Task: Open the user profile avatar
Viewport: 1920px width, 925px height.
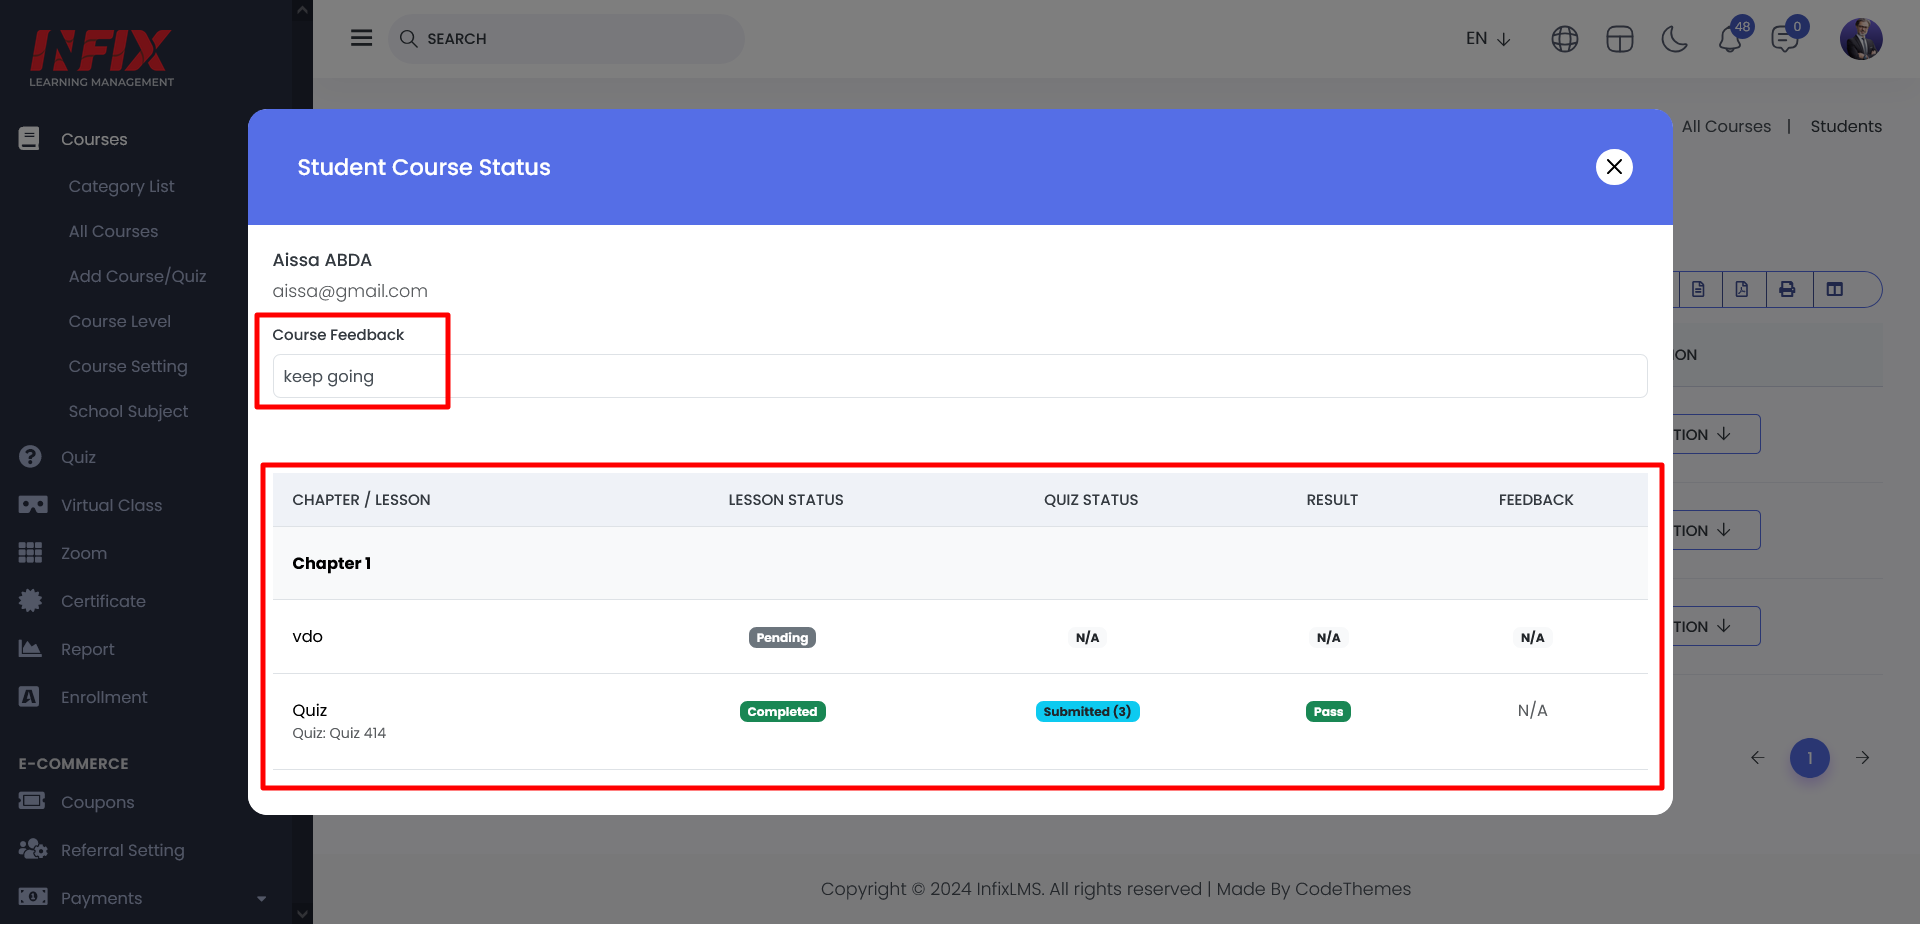Action: 1860,39
